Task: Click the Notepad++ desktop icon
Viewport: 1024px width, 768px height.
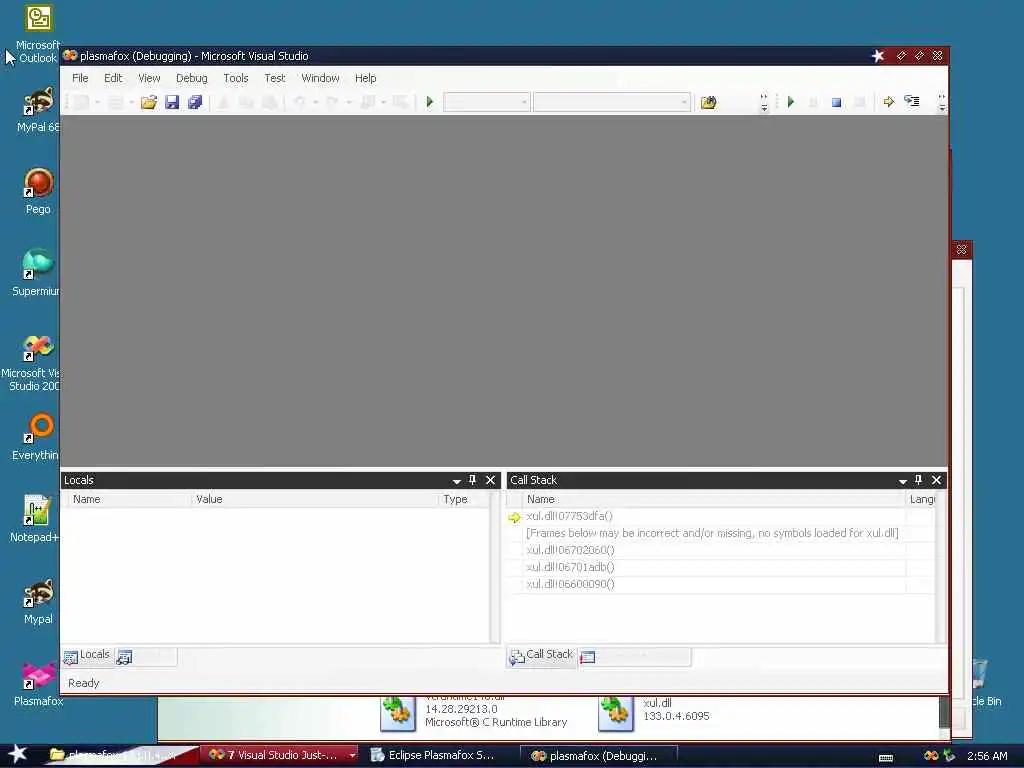Action: coord(35,519)
